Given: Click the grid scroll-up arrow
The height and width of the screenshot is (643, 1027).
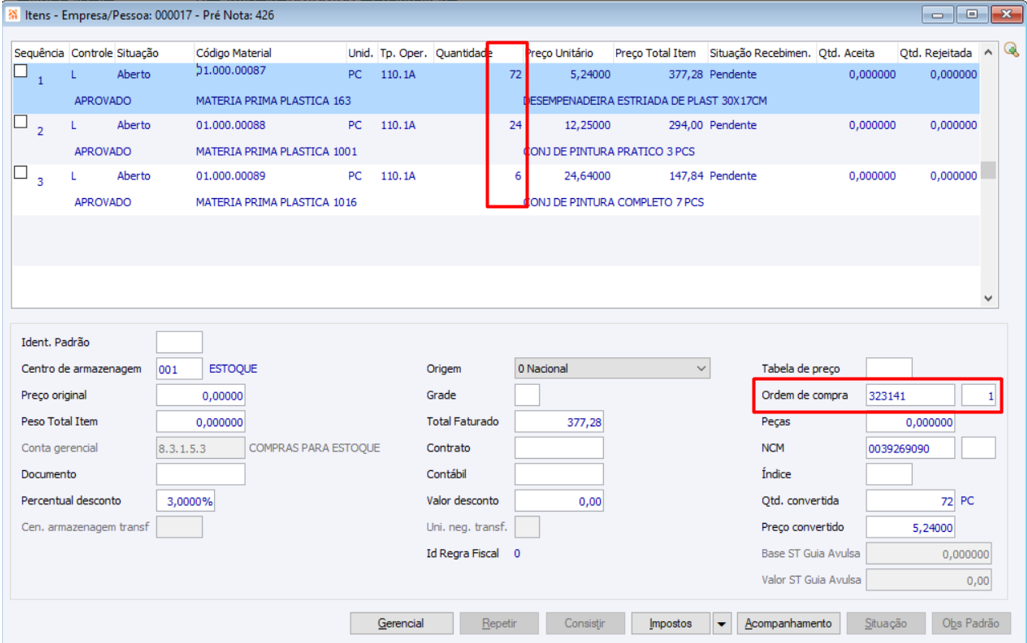Looking at the screenshot, I should click(988, 52).
